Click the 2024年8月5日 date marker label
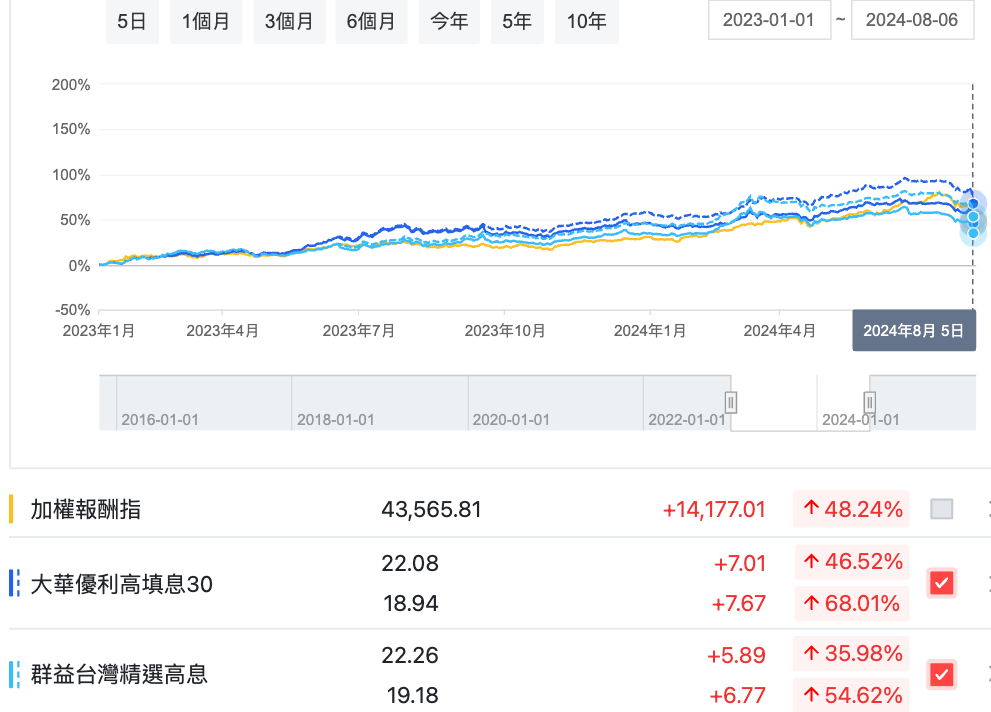The image size is (991, 712). [x=913, y=331]
